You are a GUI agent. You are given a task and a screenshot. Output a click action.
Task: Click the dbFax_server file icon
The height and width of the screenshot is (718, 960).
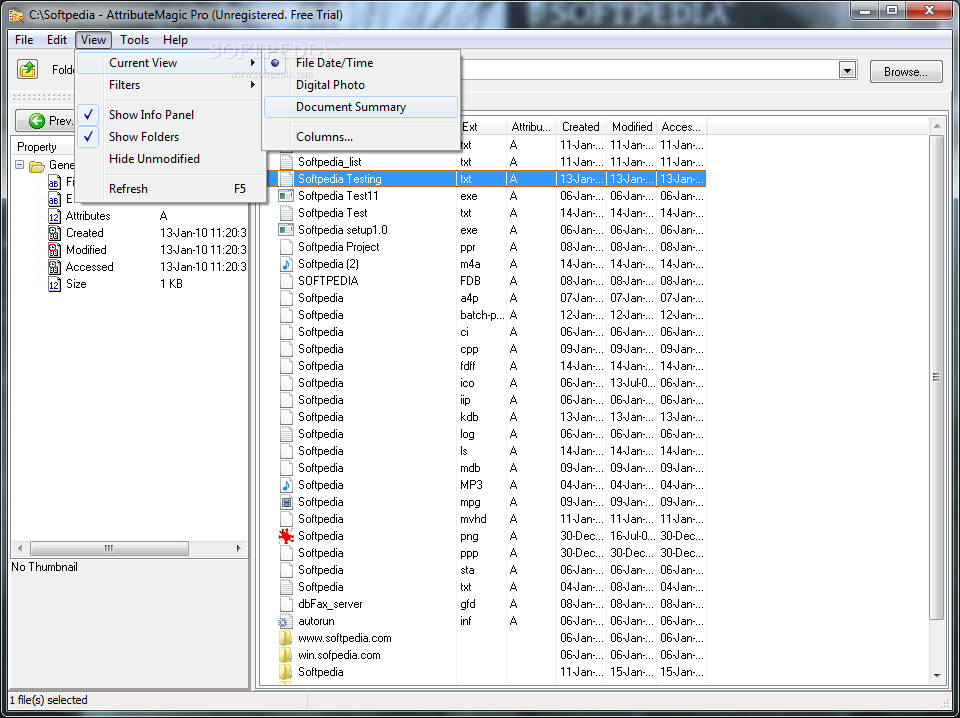(x=286, y=604)
